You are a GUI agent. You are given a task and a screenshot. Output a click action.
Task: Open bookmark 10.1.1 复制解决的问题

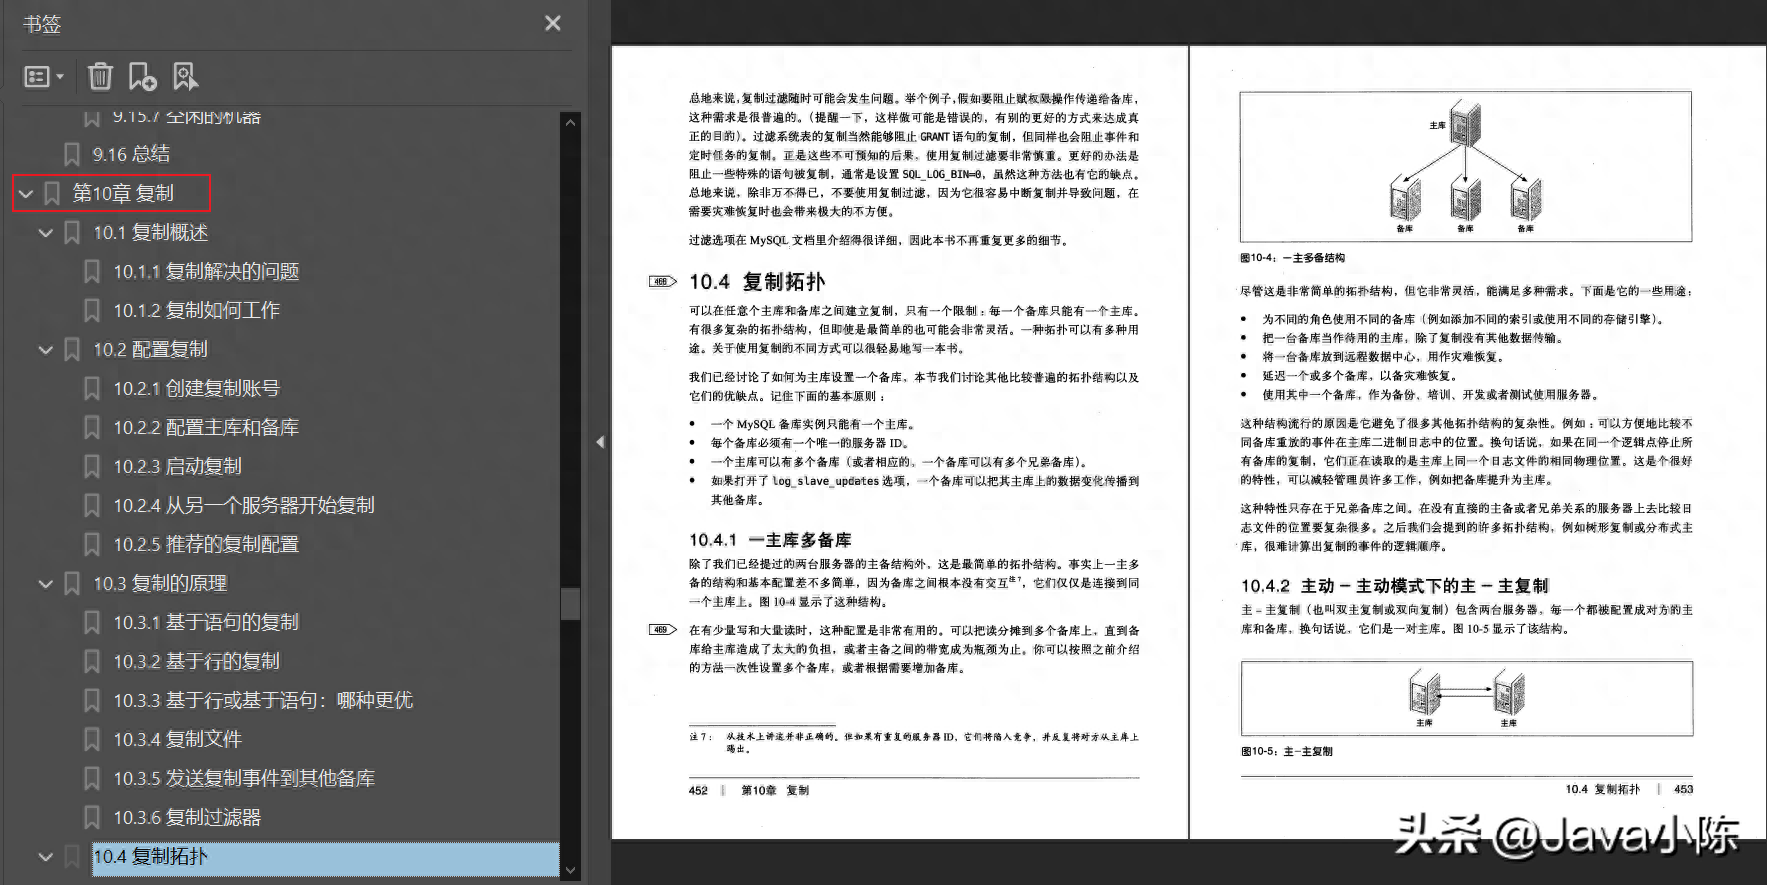206,271
